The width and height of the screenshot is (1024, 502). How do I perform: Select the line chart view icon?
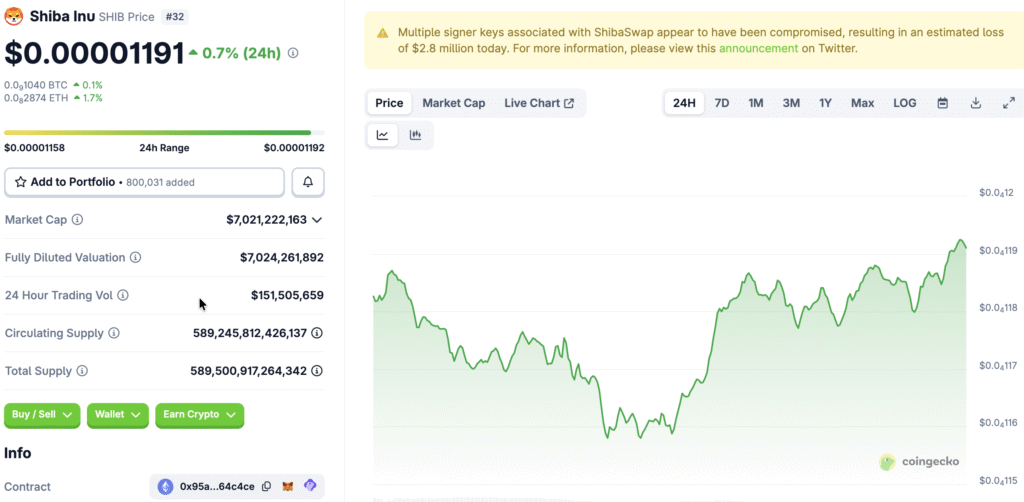383,135
